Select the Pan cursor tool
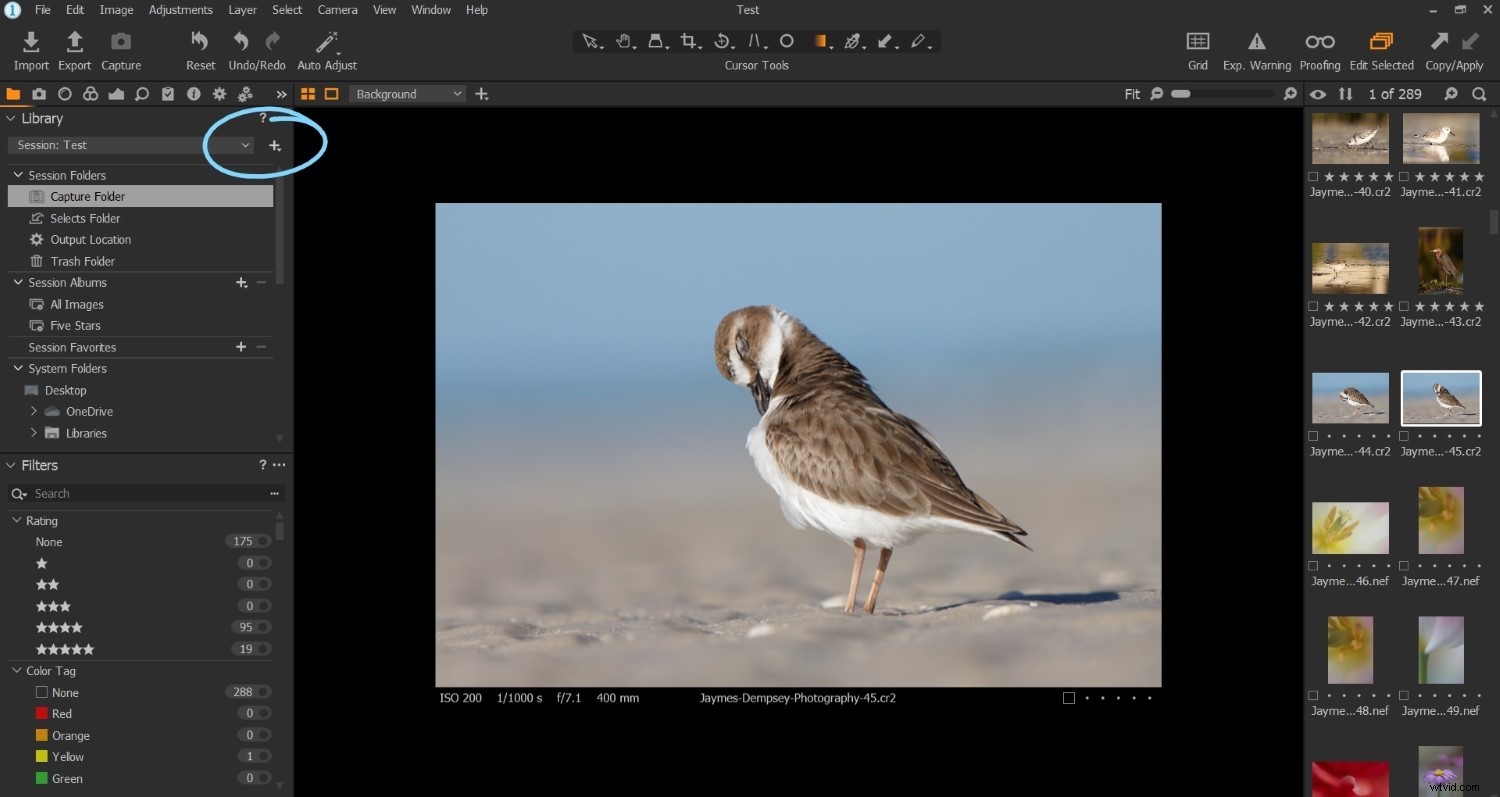 (x=624, y=41)
